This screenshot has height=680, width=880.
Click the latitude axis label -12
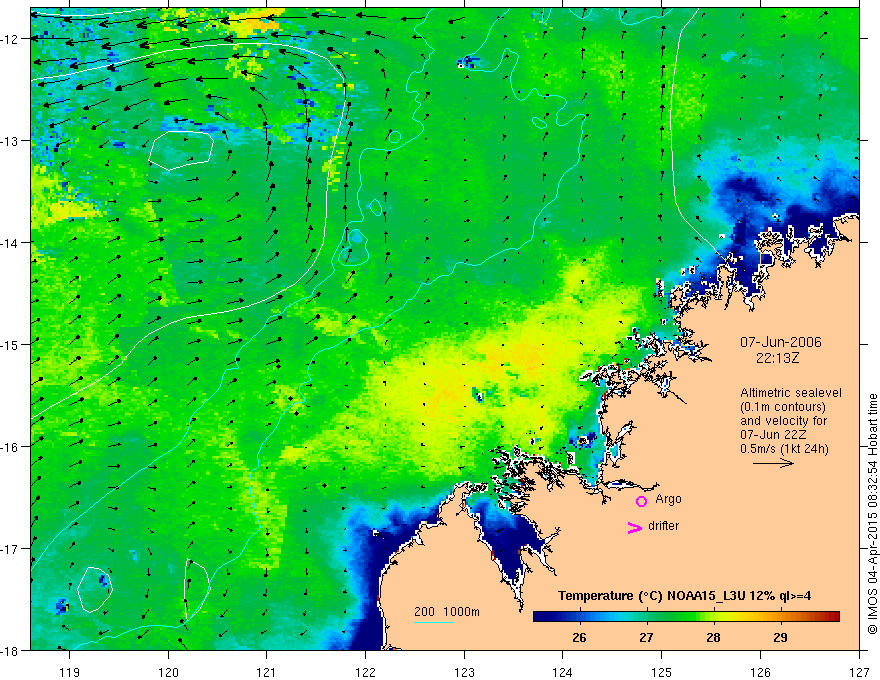[x=10, y=39]
